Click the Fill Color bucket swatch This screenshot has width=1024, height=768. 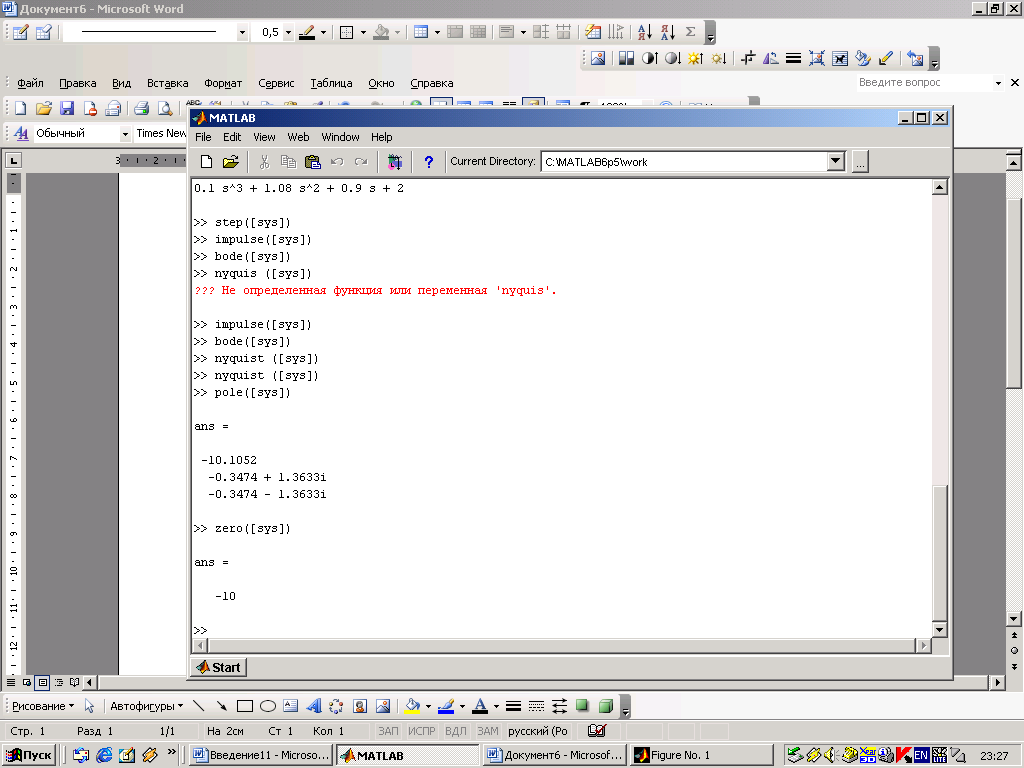(412, 706)
